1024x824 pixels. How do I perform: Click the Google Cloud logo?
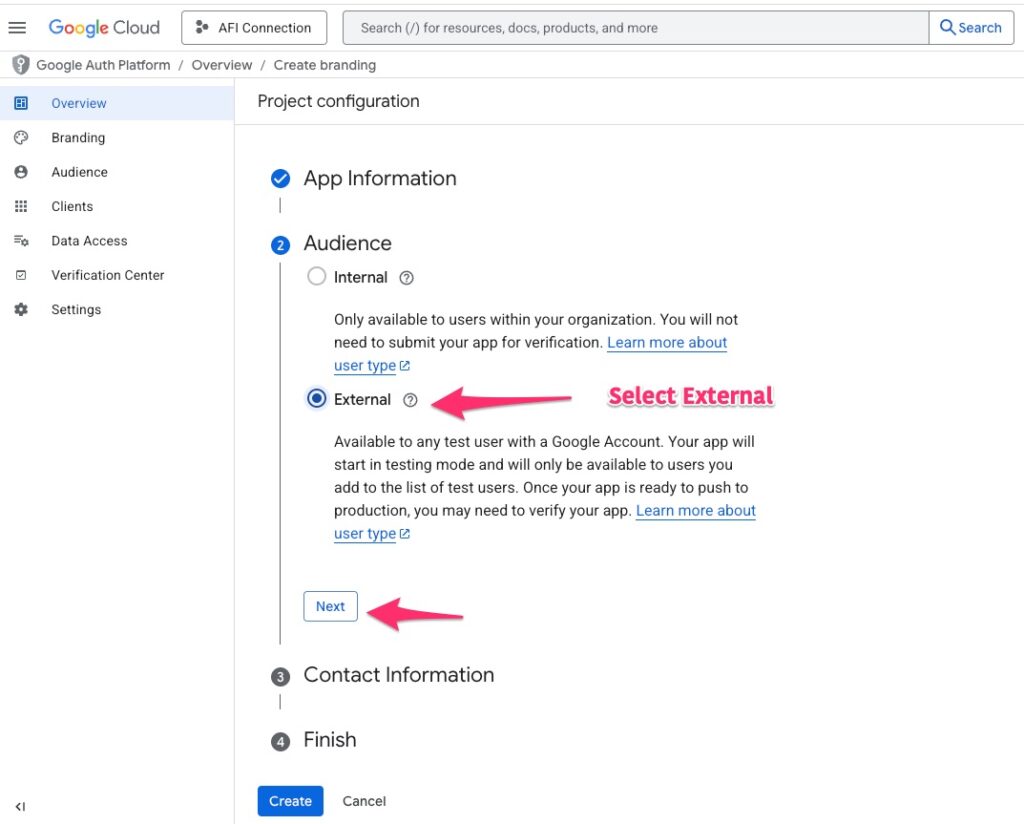[x=104, y=28]
